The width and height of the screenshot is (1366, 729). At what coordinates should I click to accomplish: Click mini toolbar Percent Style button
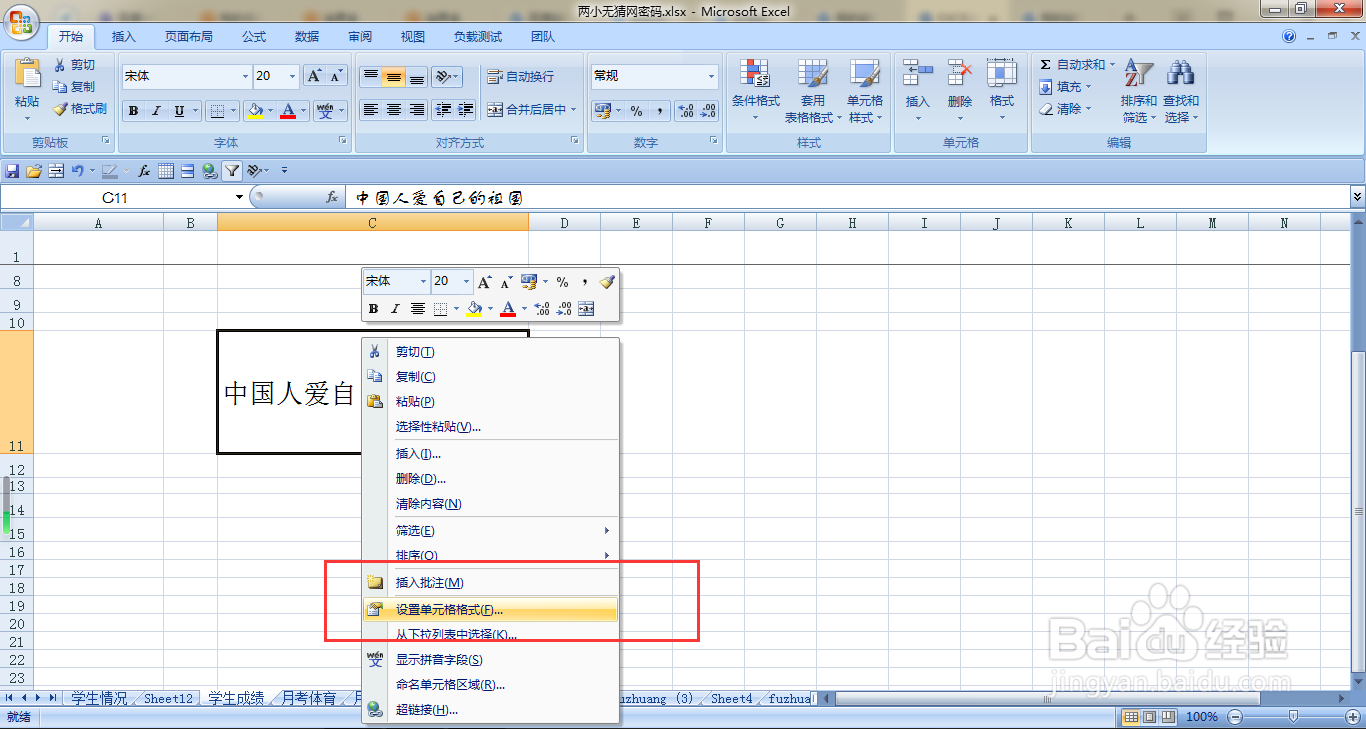click(562, 282)
